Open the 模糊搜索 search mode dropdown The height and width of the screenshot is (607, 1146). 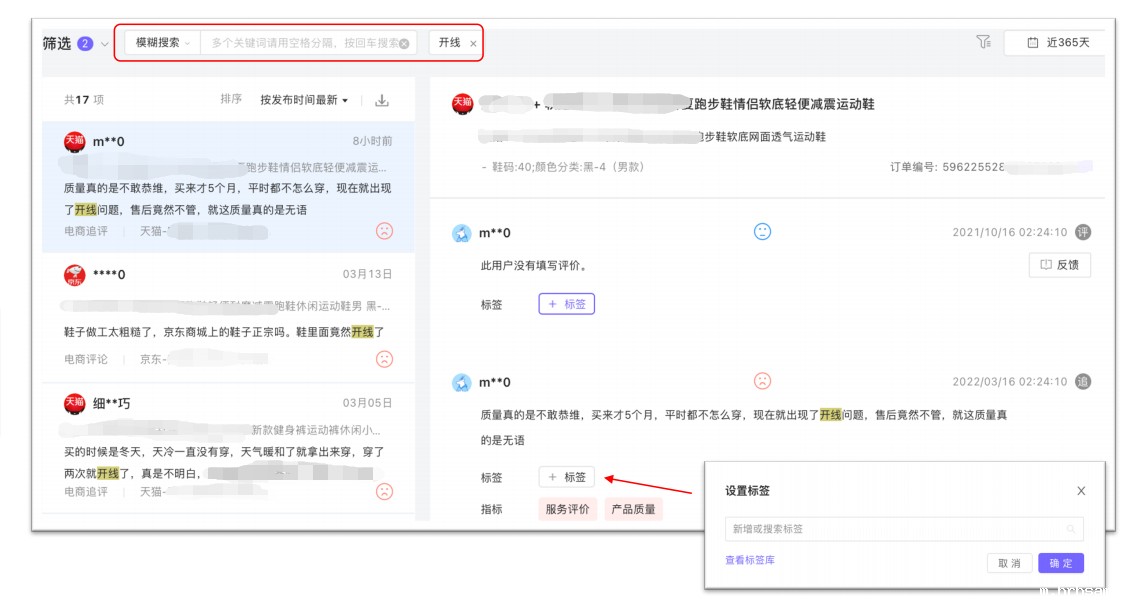[x=162, y=43]
